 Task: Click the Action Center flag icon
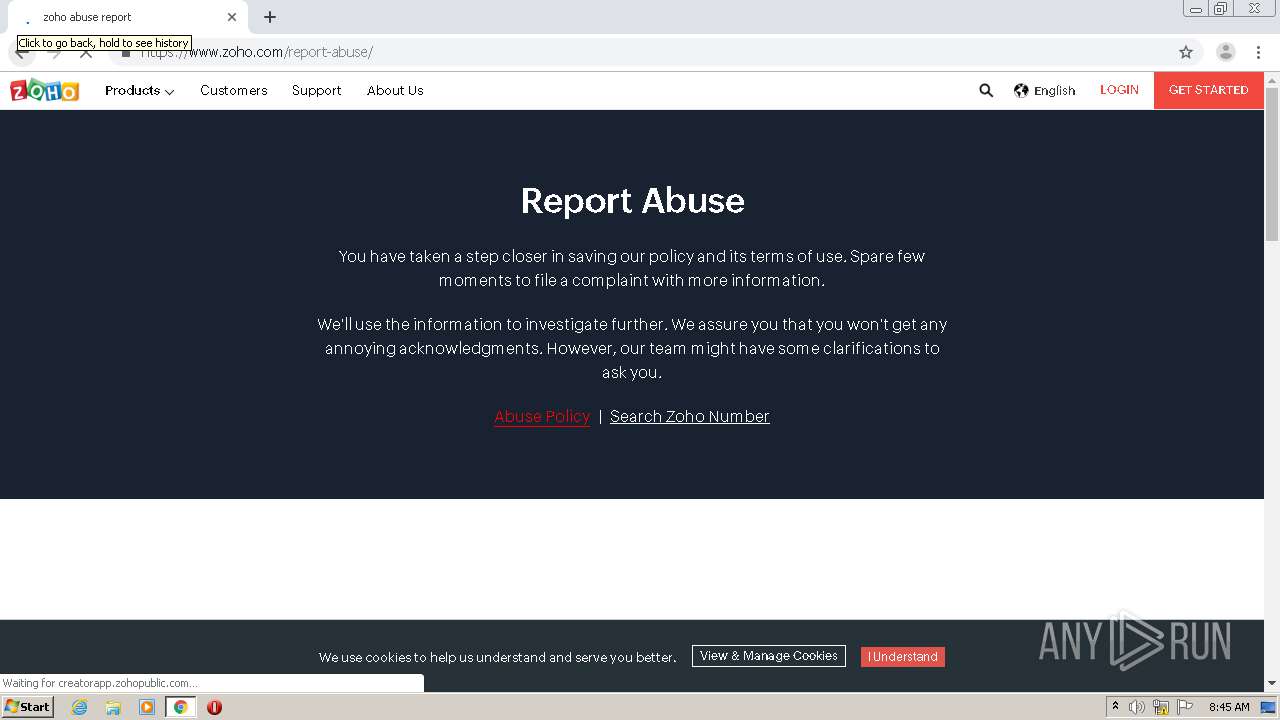tap(1185, 707)
